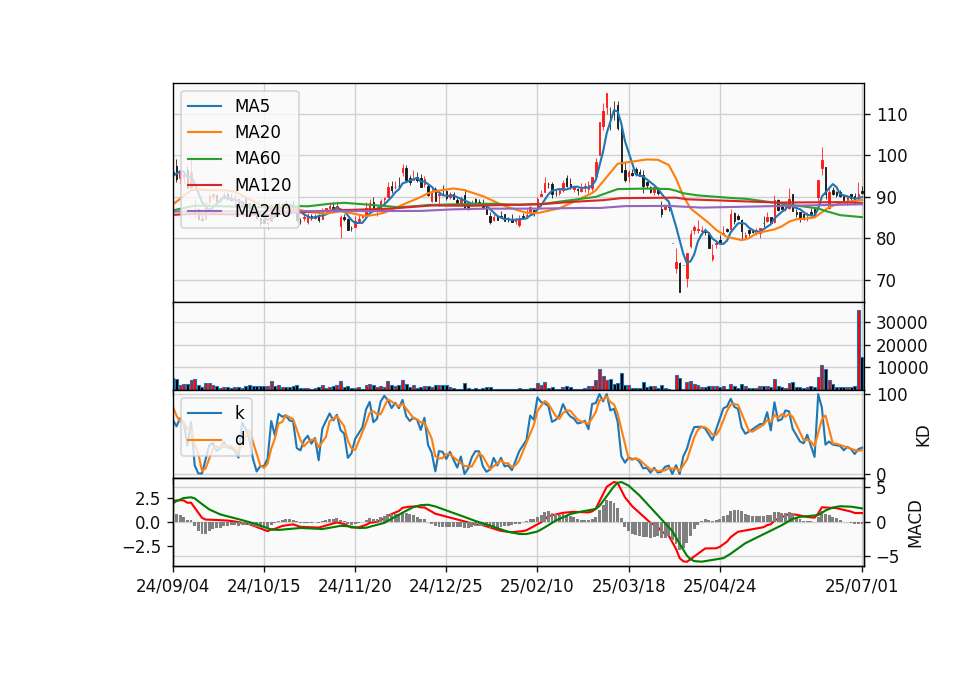Click the MA240 legend label
The height and width of the screenshot is (690, 960).
click(x=263, y=211)
